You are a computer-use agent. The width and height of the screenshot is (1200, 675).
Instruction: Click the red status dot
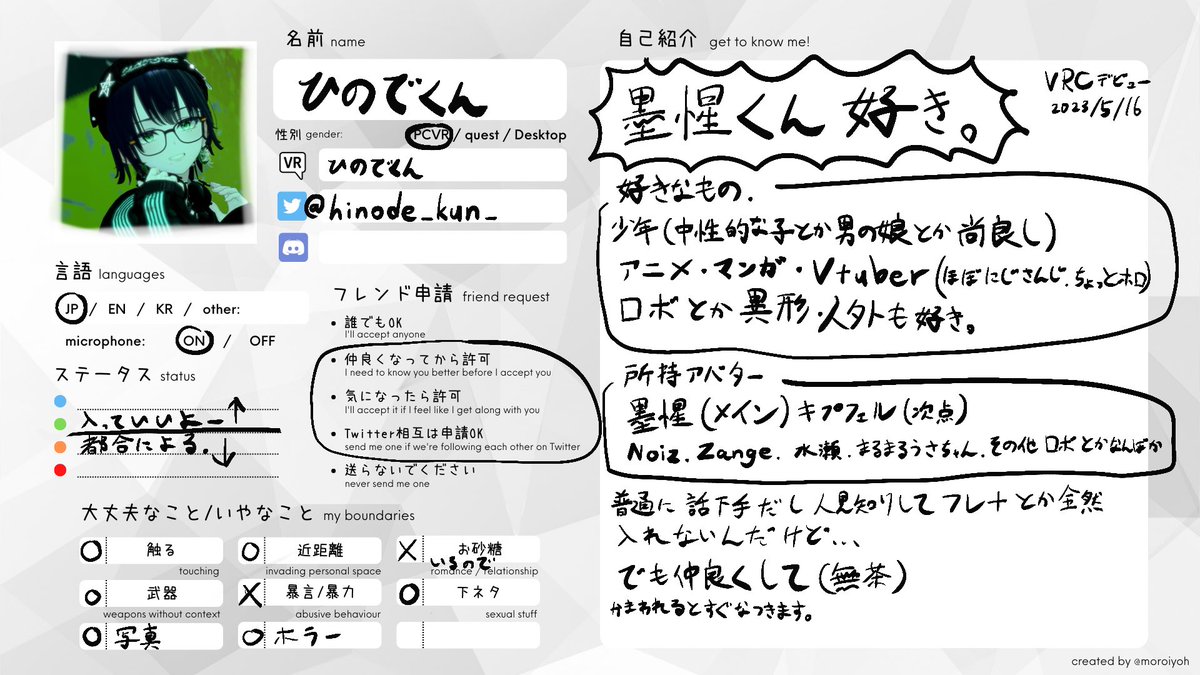point(60,470)
